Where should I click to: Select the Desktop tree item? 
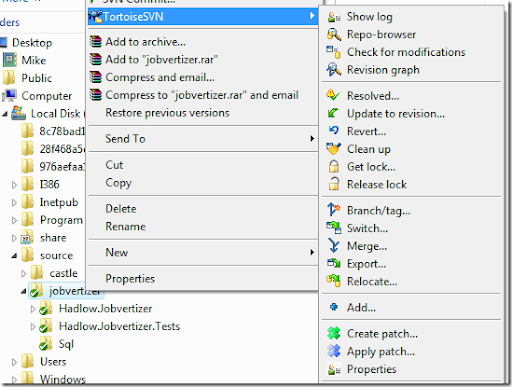[x=32, y=43]
